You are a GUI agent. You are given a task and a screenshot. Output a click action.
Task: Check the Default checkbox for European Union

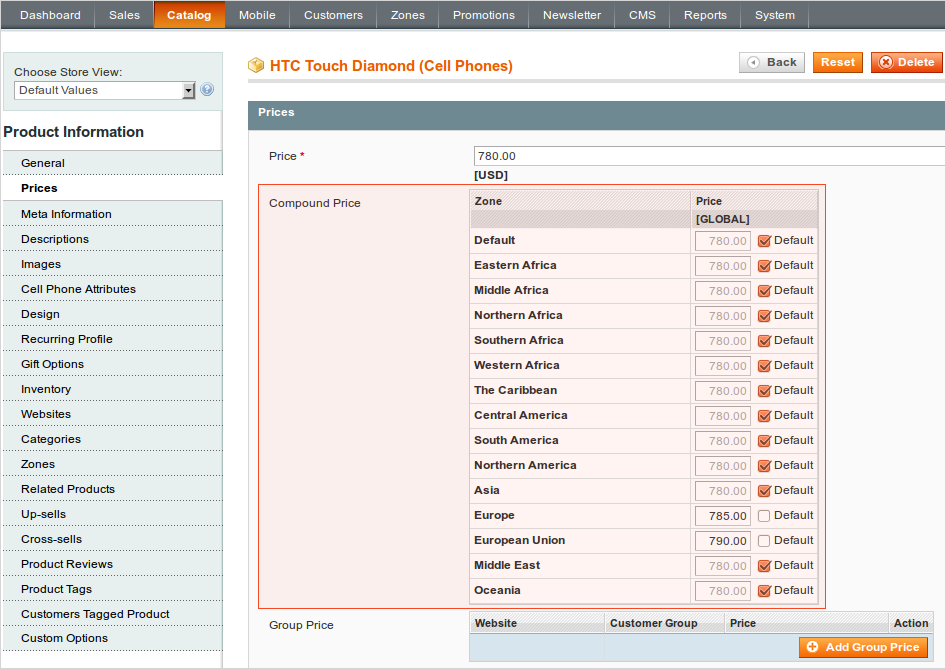tap(764, 541)
